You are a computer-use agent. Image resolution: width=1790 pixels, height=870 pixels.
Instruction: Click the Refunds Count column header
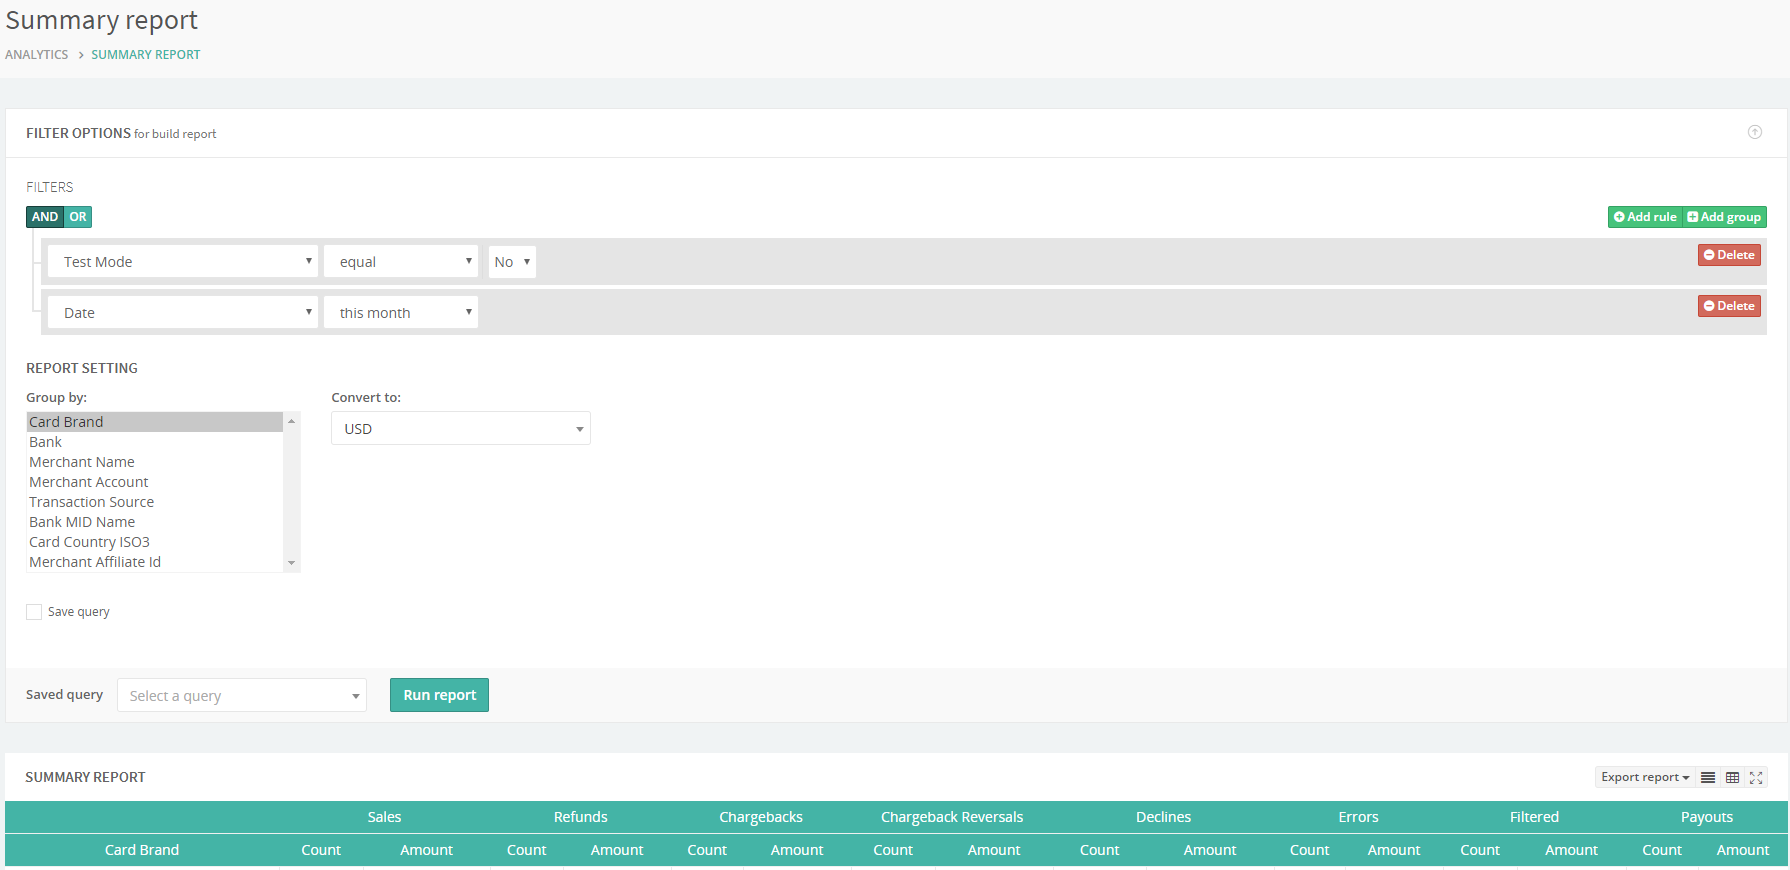click(x=527, y=850)
